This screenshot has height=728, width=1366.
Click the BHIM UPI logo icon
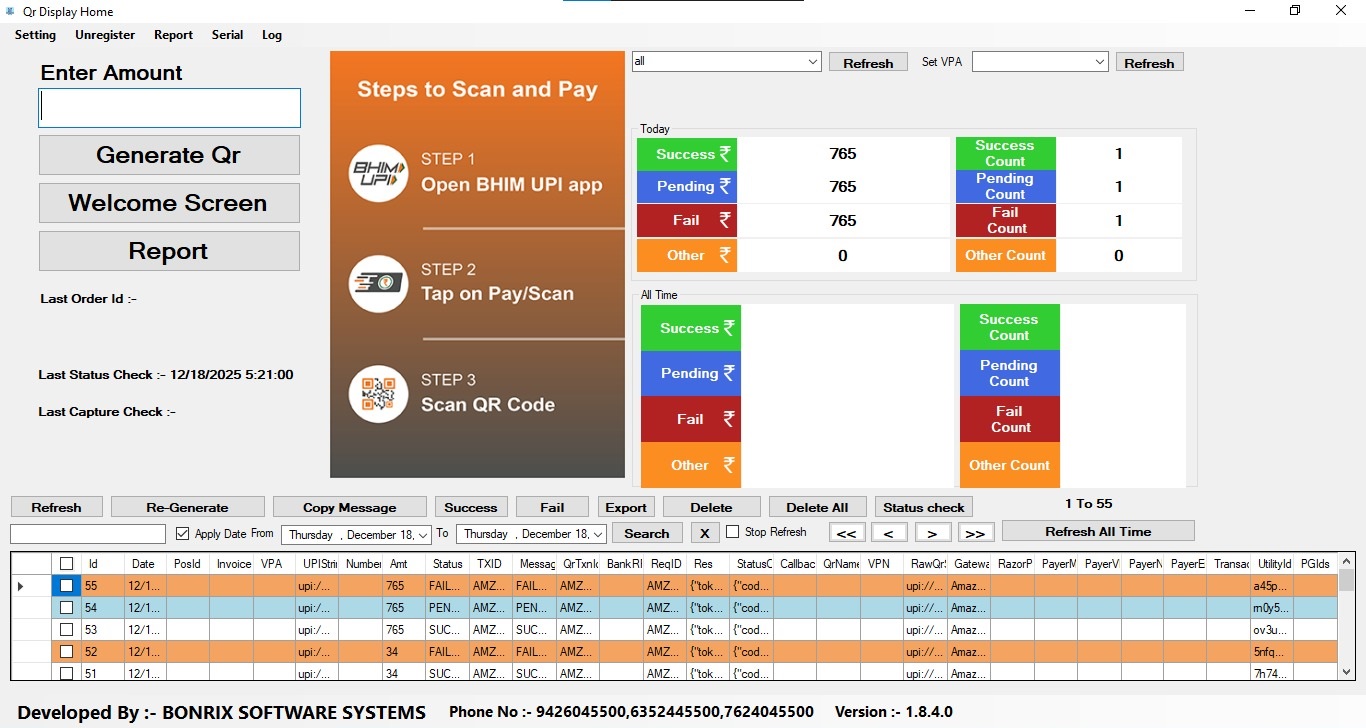[x=378, y=174]
